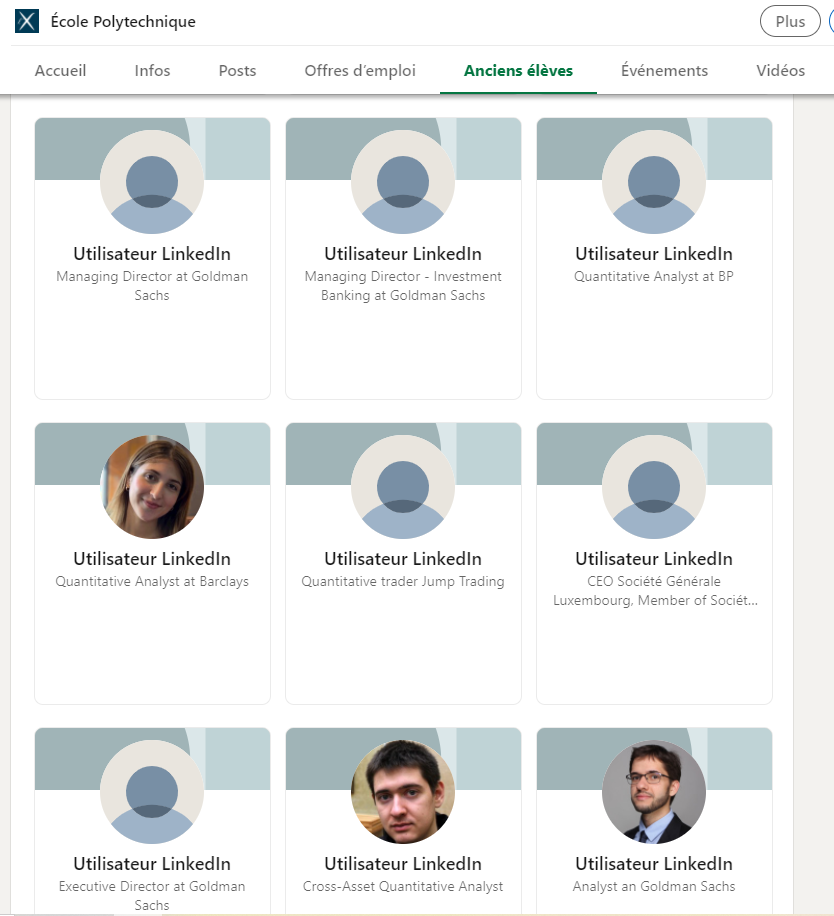
Task: Open the École Polytechnique page title
Action: [x=123, y=22]
